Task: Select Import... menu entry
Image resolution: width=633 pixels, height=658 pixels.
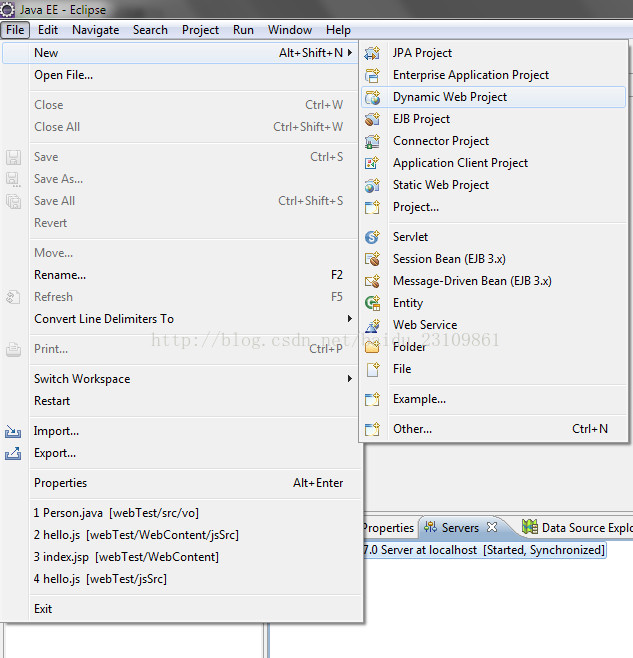Action: (x=182, y=431)
